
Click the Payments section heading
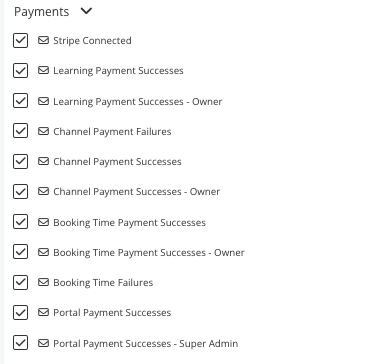pyautogui.click(x=42, y=12)
